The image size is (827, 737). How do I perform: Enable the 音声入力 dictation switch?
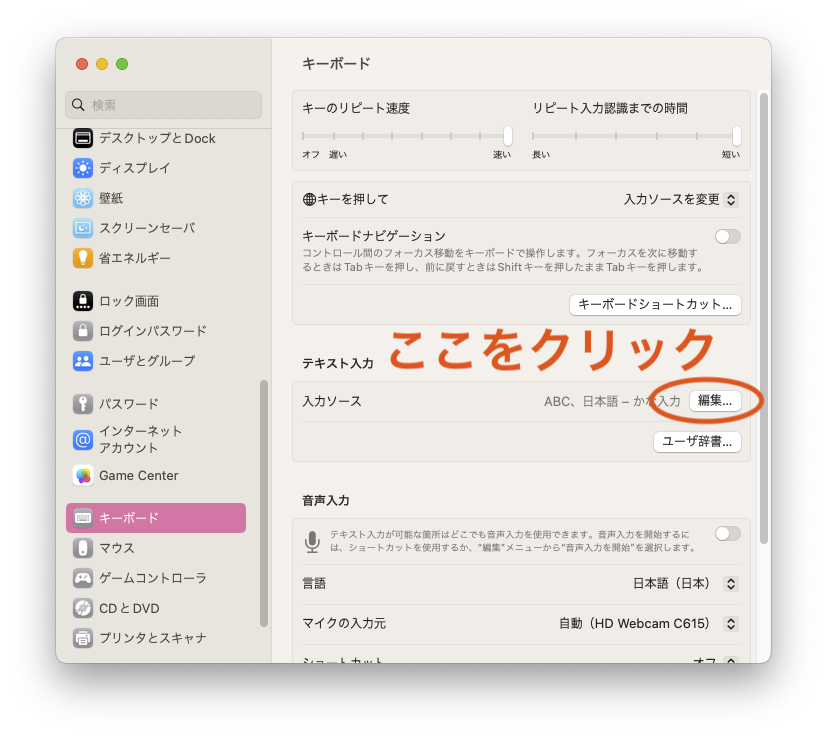pyautogui.click(x=727, y=534)
